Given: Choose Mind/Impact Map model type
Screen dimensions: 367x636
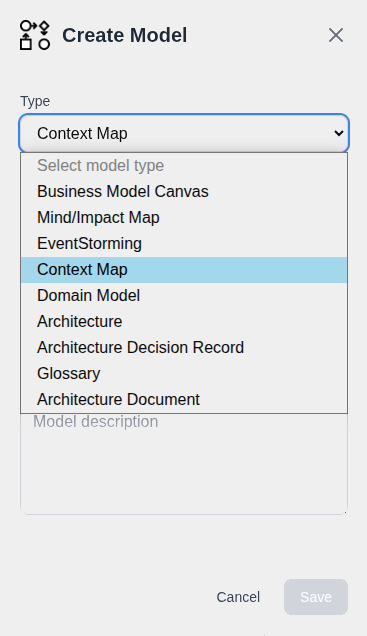Looking at the screenshot, I should click(184, 217).
